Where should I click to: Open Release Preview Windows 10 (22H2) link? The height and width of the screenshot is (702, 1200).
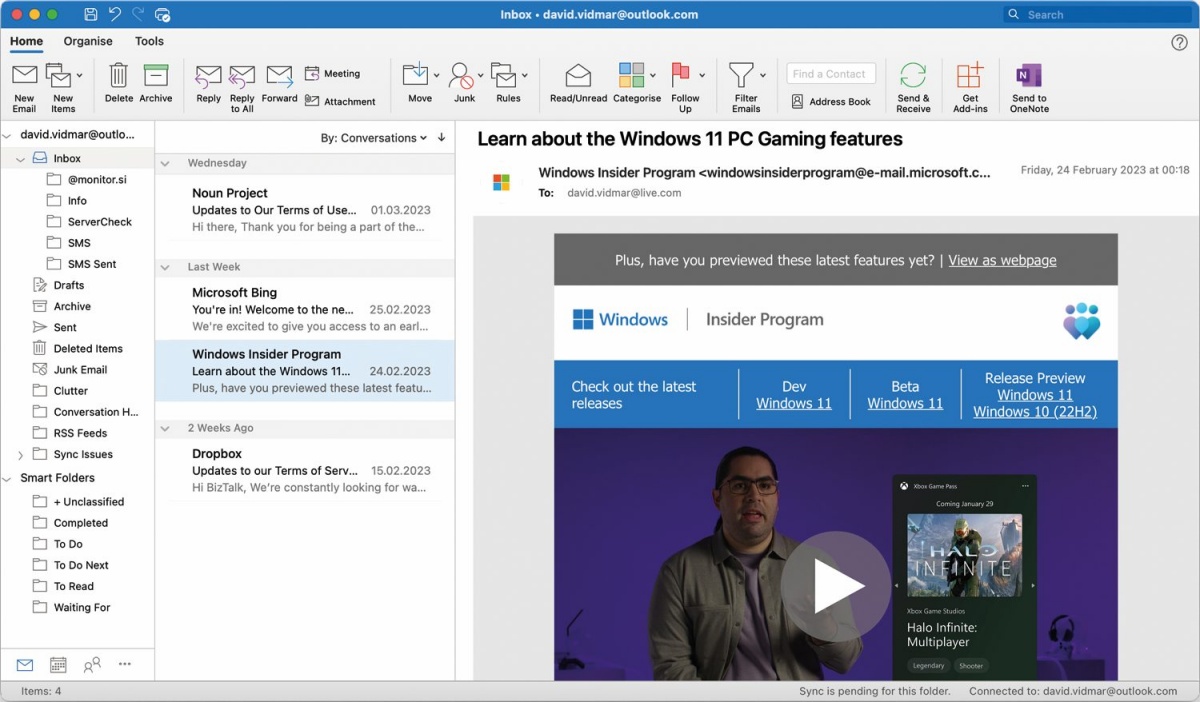[1035, 412]
